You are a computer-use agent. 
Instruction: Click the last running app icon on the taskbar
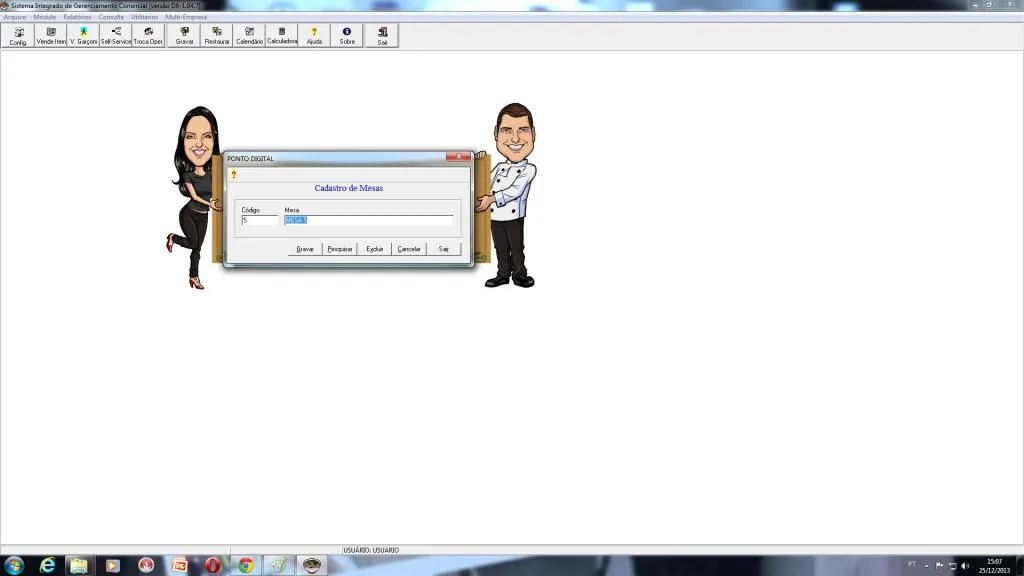(312, 566)
